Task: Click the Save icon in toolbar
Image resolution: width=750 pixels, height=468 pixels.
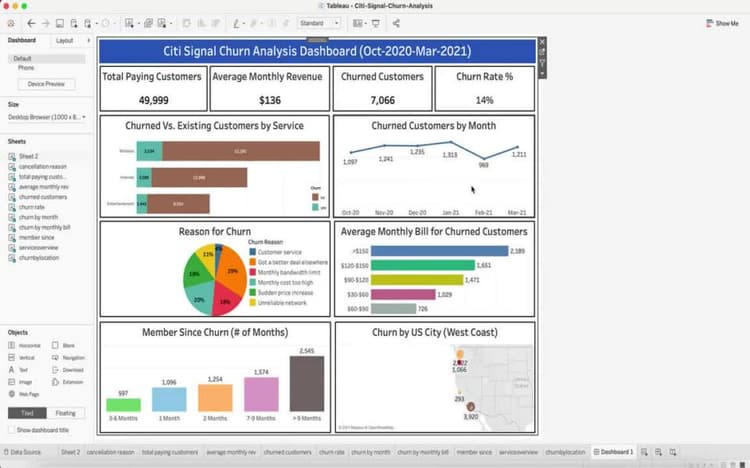Action: [x=60, y=23]
